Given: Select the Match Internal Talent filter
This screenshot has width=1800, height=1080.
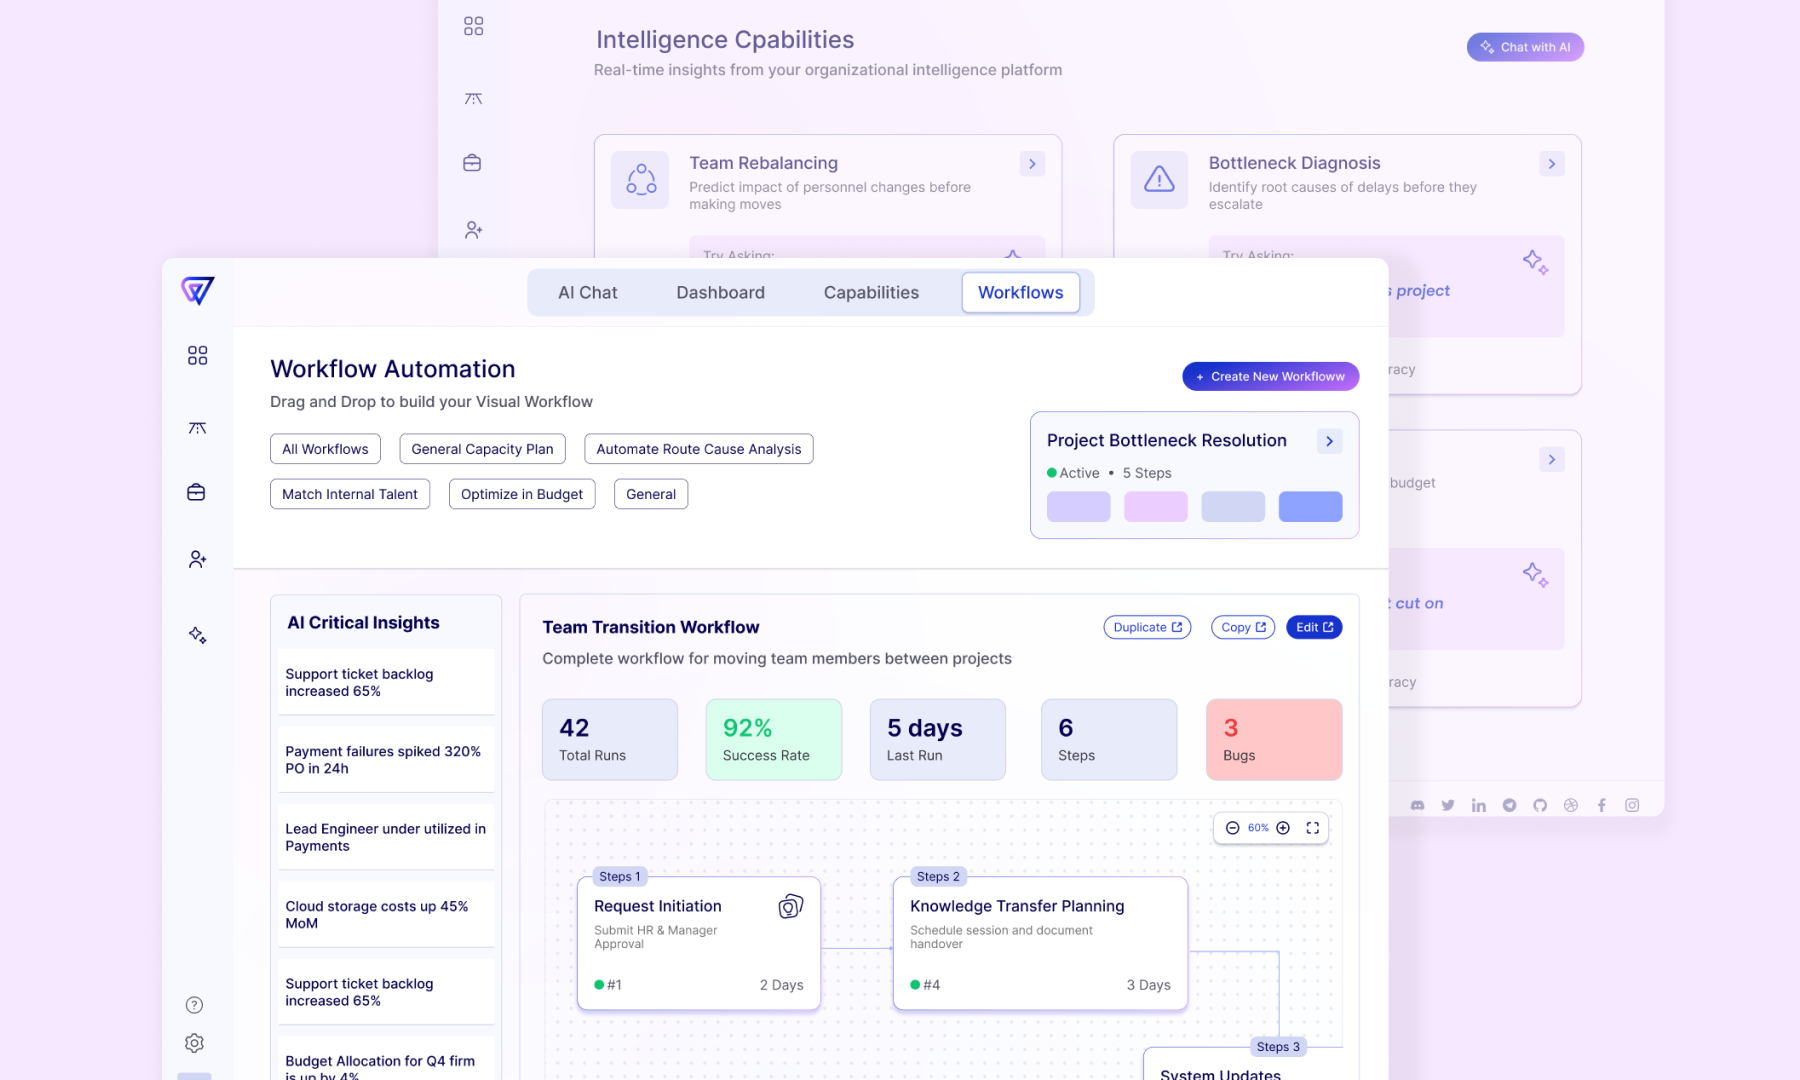Looking at the screenshot, I should (350, 494).
